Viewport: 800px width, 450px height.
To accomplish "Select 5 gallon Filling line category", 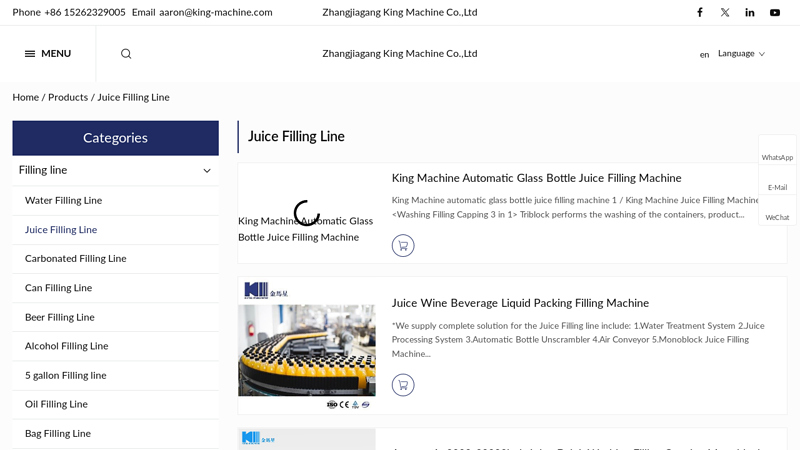I will point(115,376).
